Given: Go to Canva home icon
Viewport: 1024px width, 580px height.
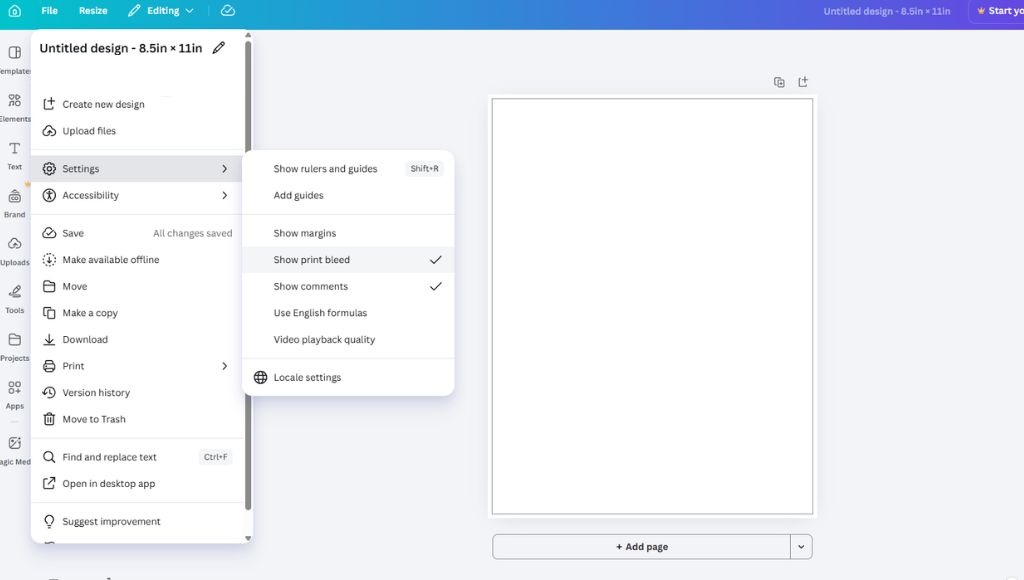Looking at the screenshot, I should click(x=14, y=10).
